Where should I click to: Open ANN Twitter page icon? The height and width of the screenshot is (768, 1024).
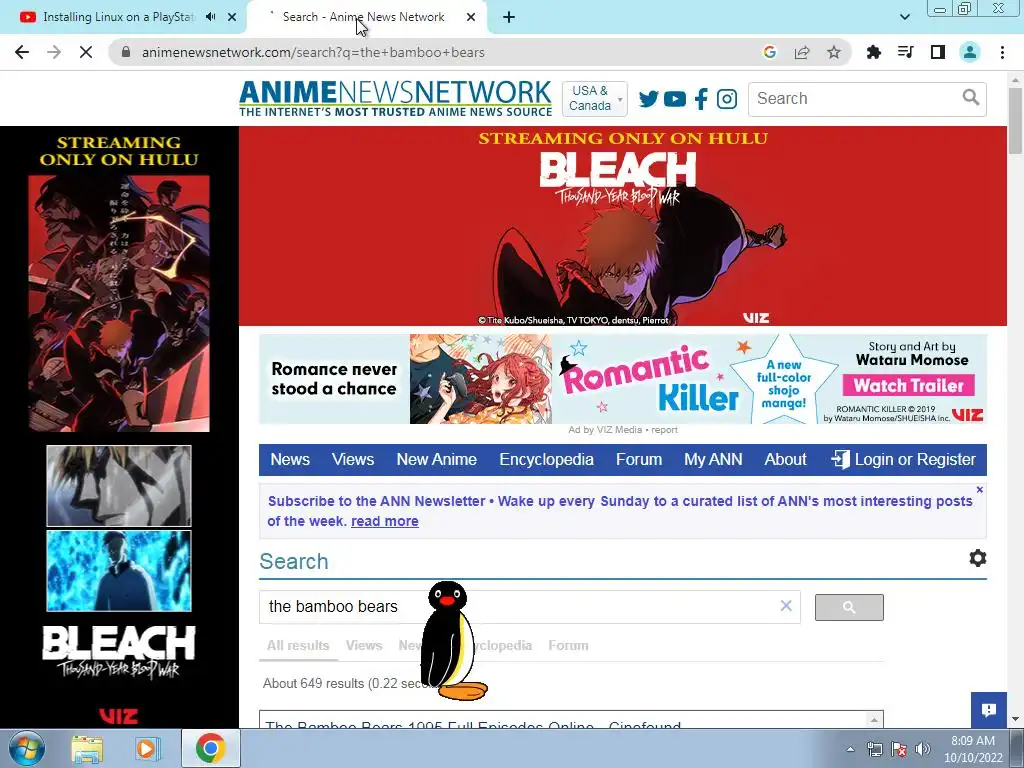[648, 99]
